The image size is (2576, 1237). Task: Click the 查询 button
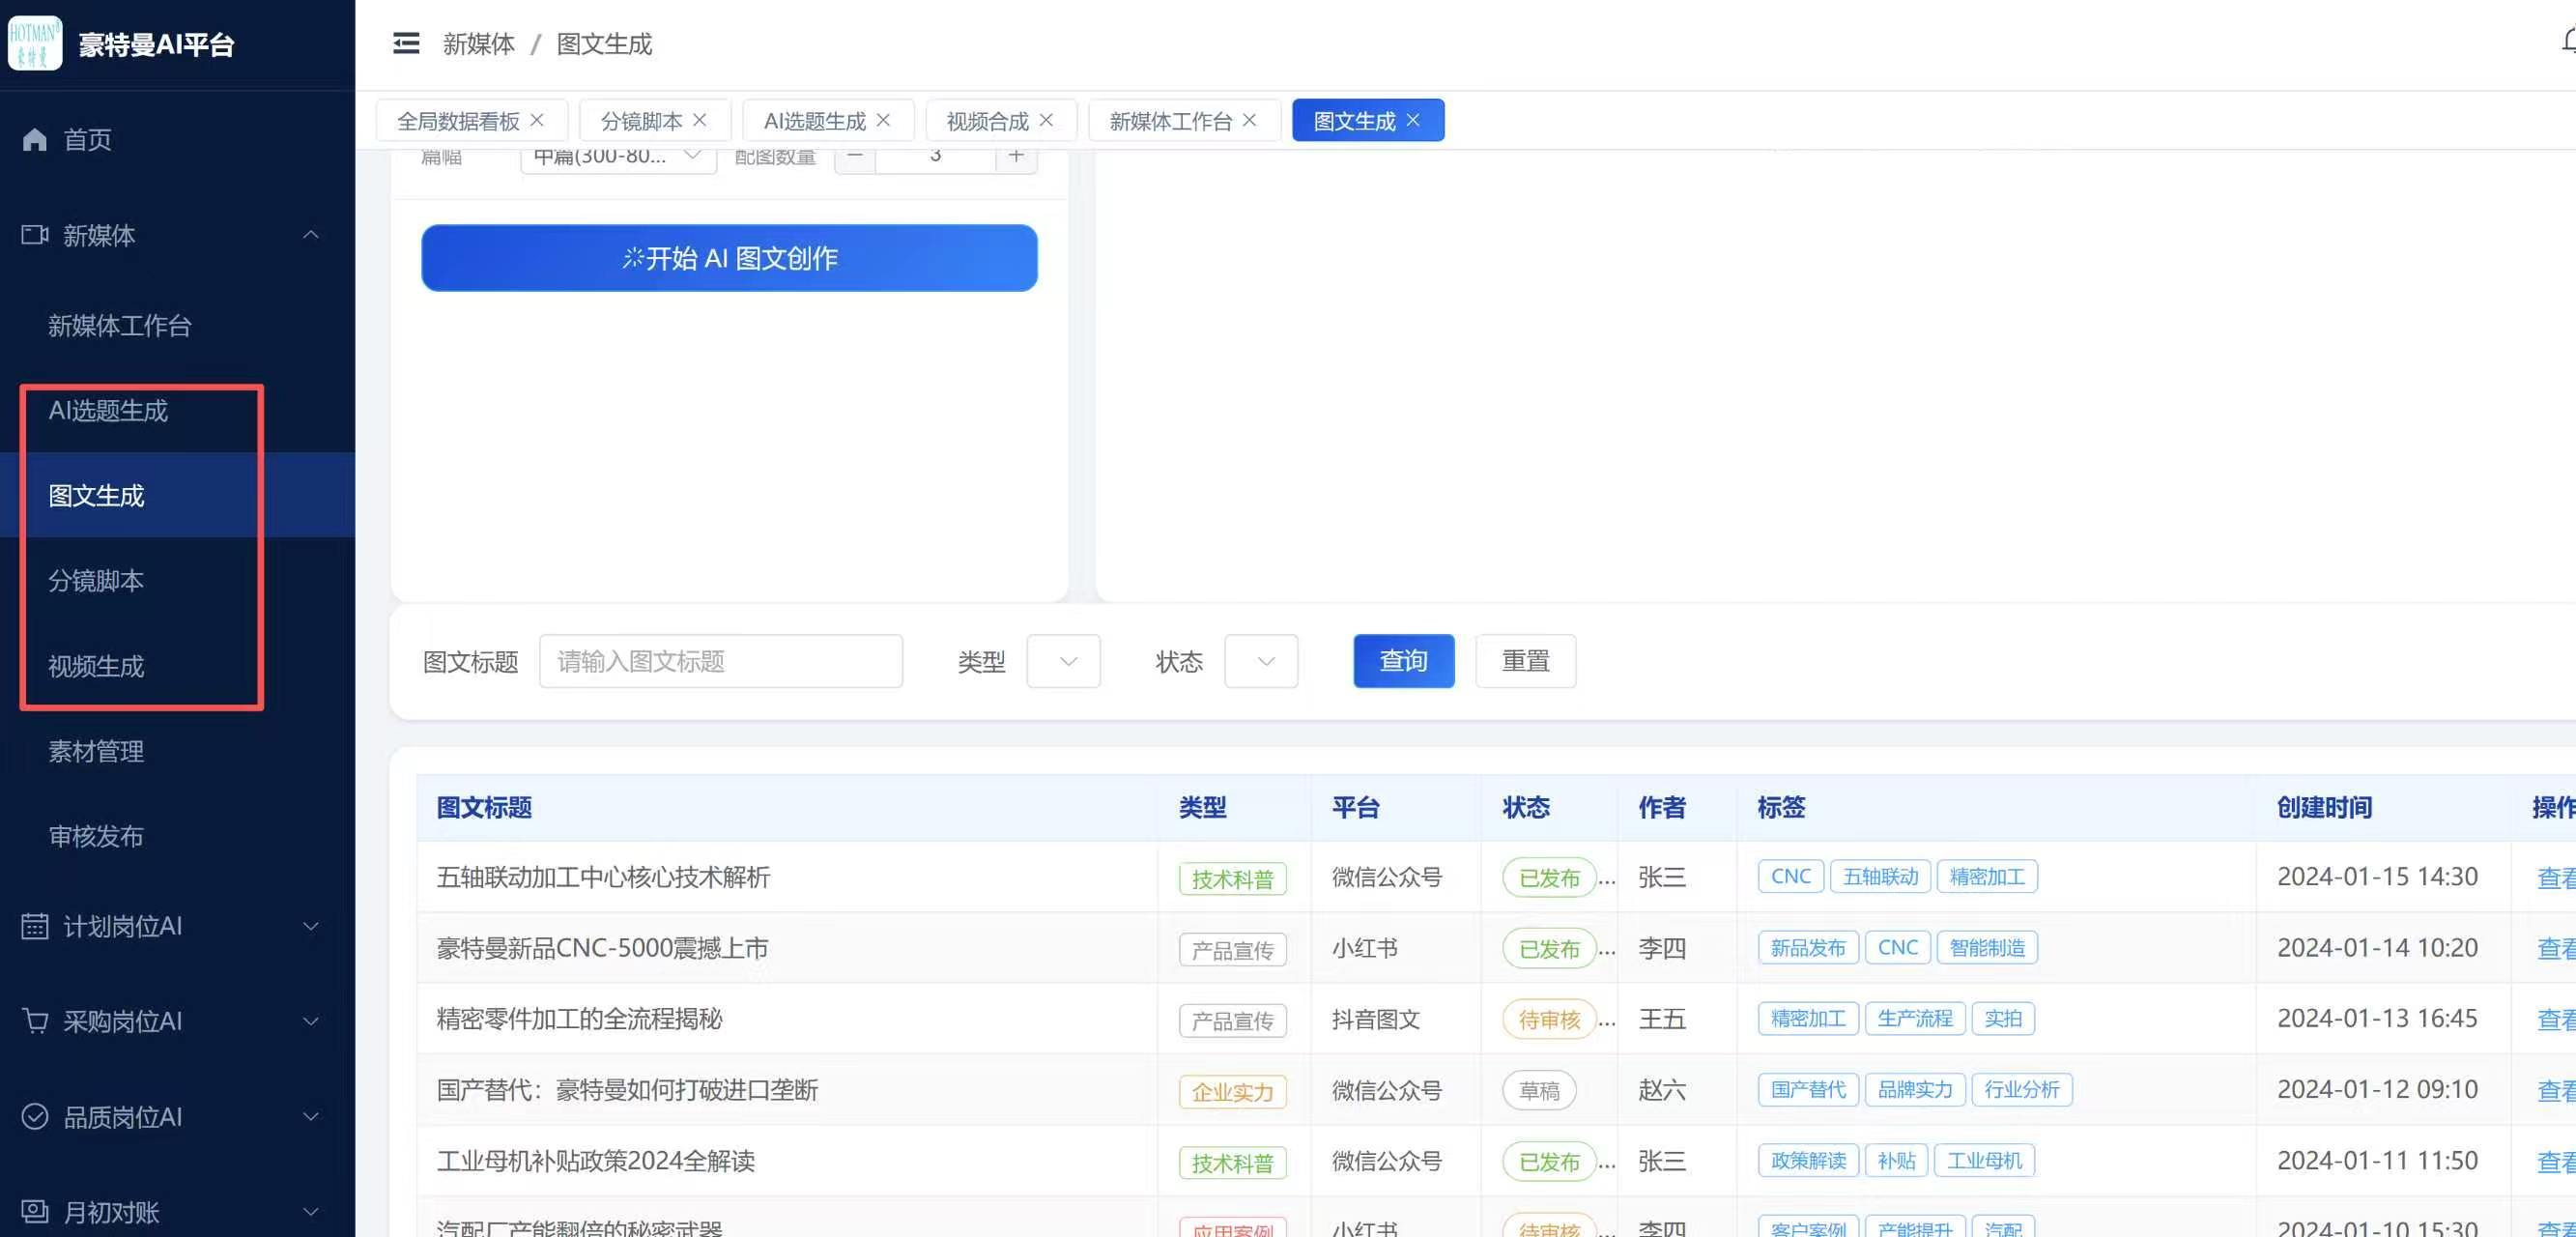1404,661
